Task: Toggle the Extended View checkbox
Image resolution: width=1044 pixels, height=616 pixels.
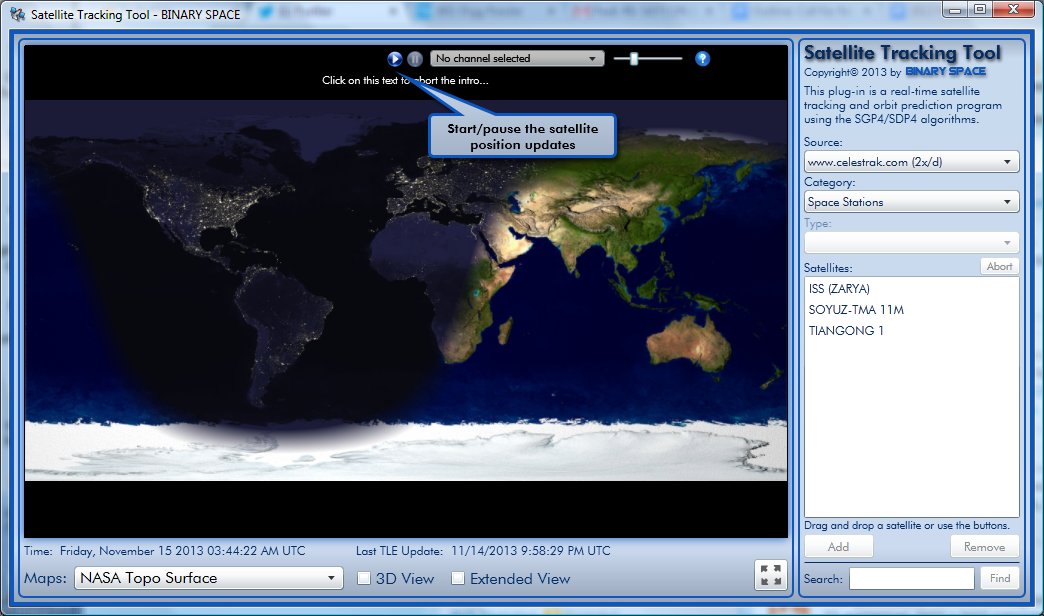Action: 458,578
